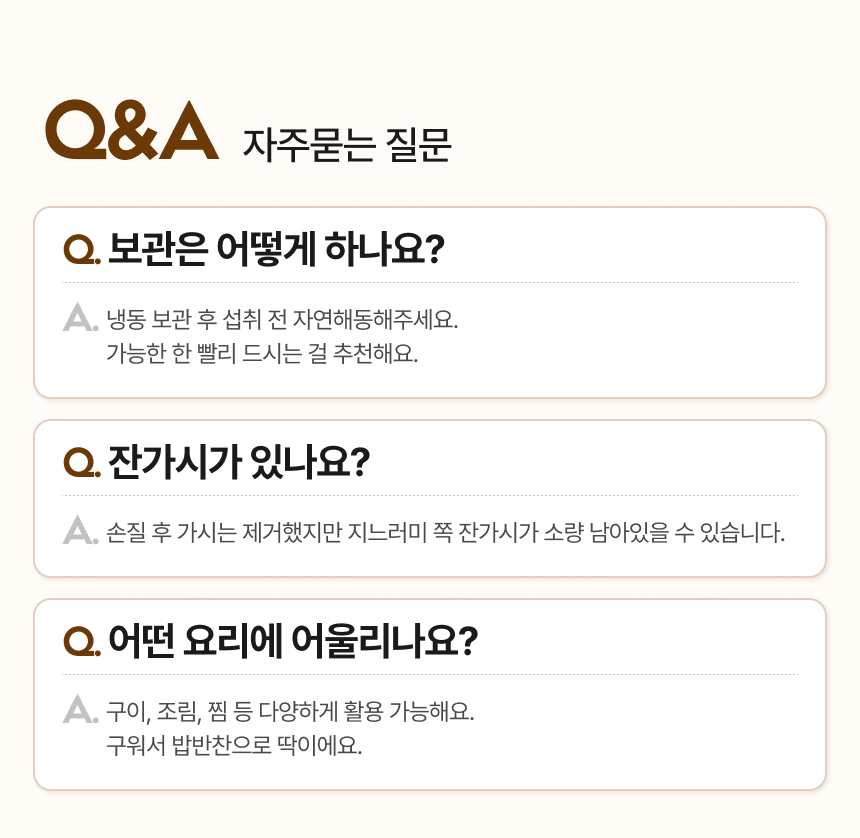
Task: Click the line 가능한 한 빨리 드시는 걸 추천해요
Action: (261, 354)
